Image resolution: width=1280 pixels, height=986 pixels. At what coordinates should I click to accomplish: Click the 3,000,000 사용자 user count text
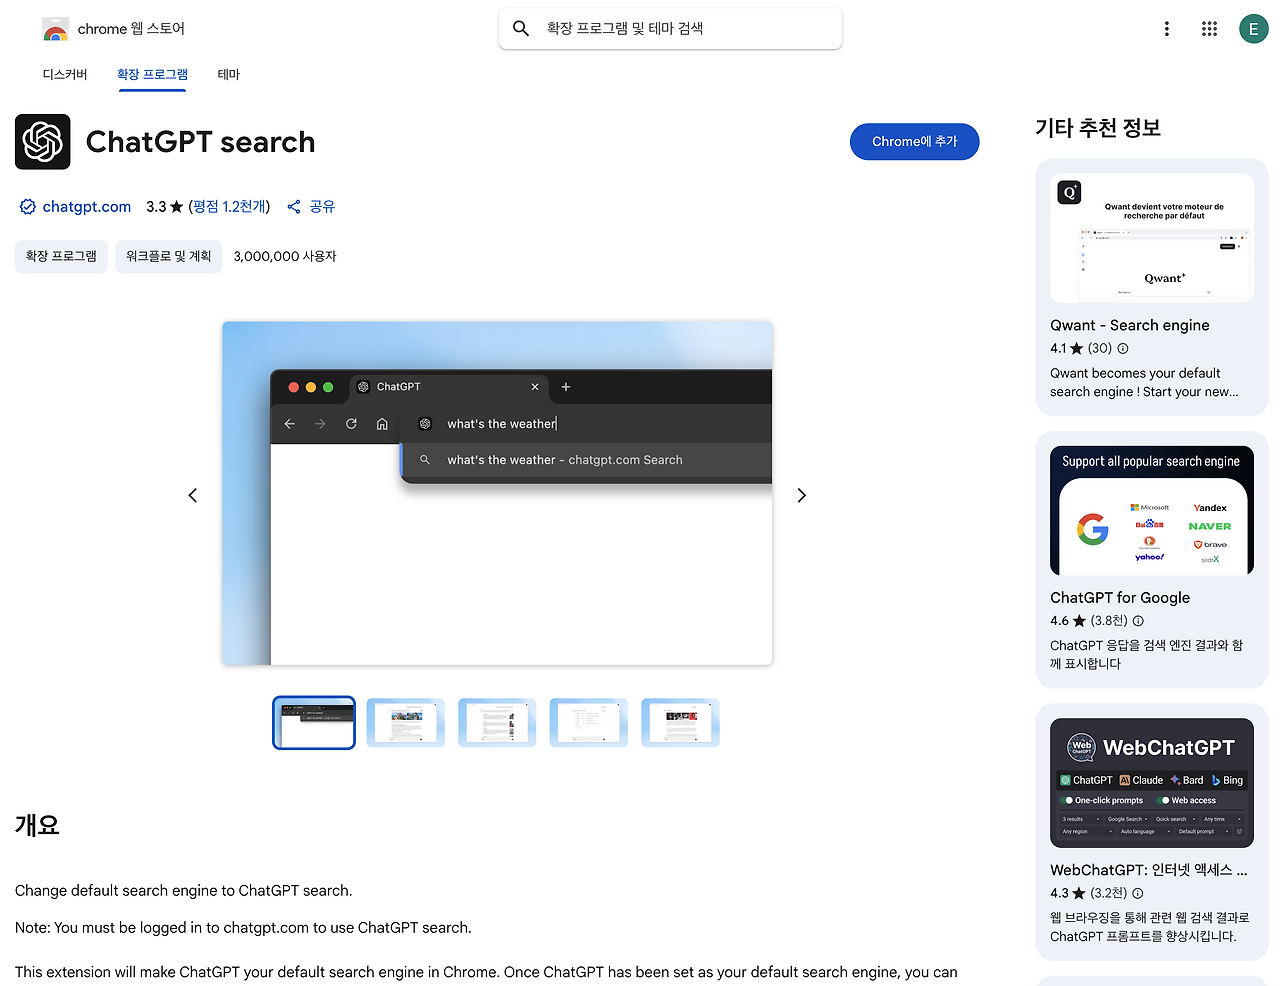285,257
